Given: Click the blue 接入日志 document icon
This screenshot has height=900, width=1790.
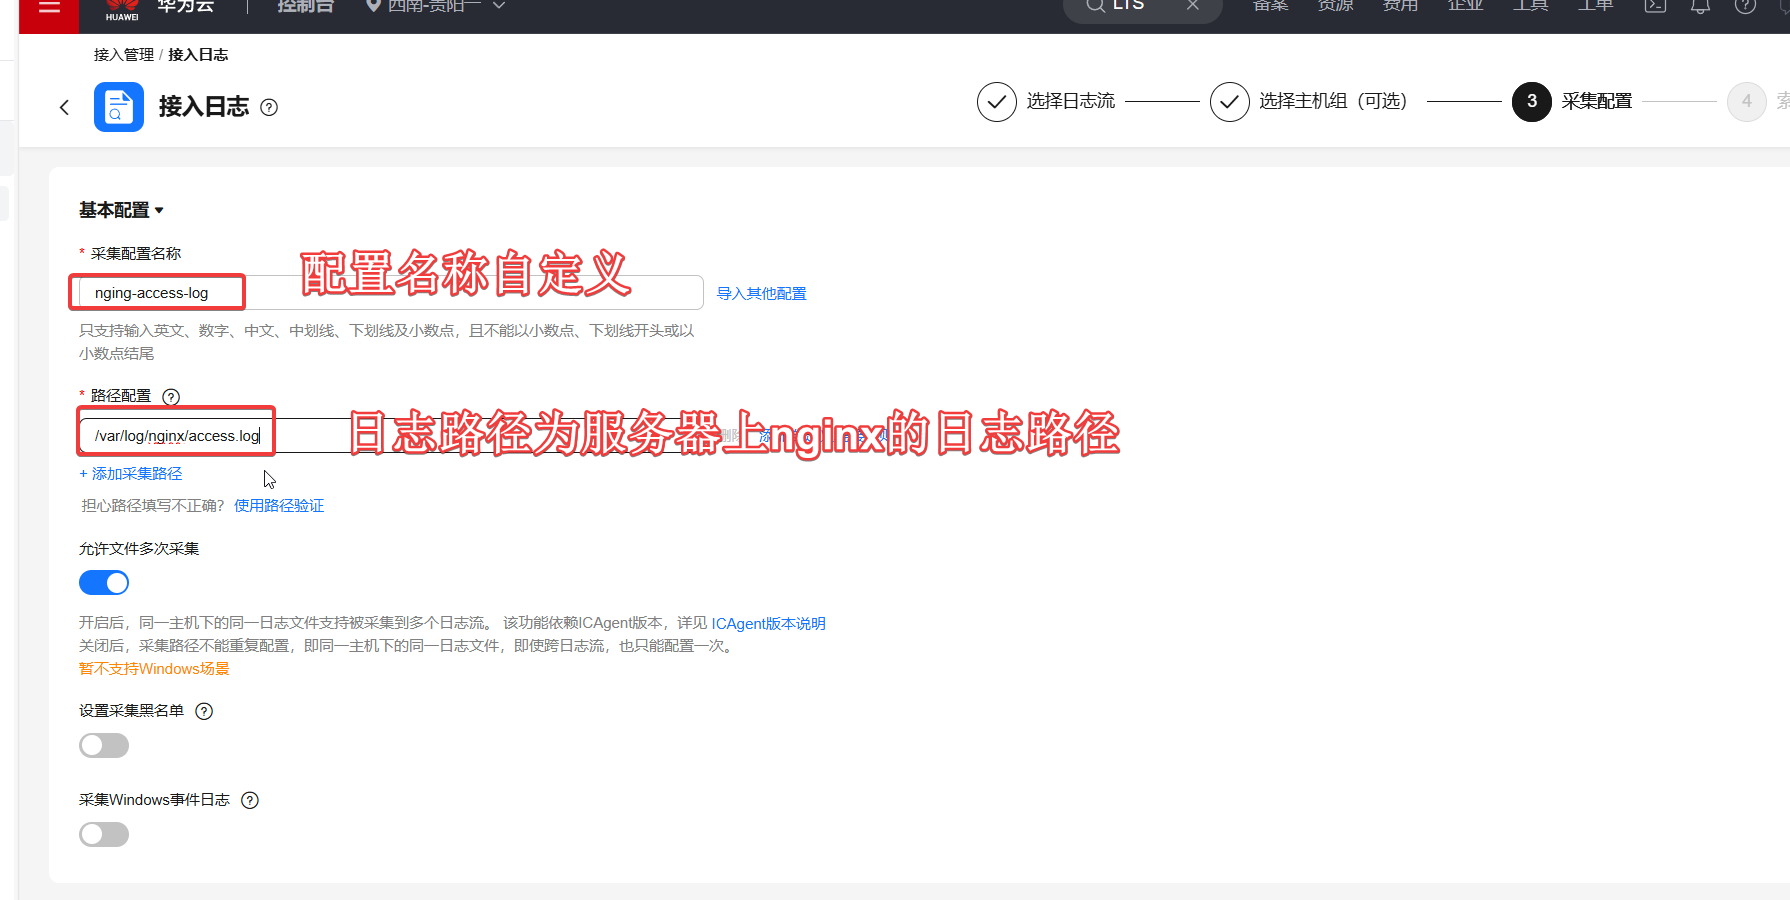Looking at the screenshot, I should click(x=119, y=107).
